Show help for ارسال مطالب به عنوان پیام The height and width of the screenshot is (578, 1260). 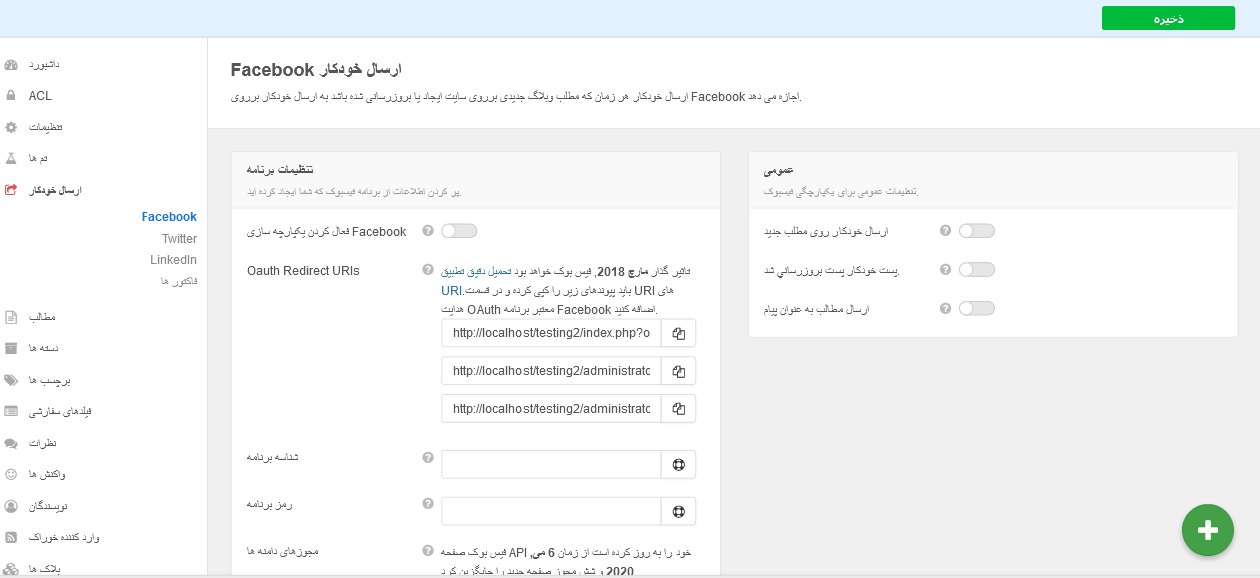945,309
